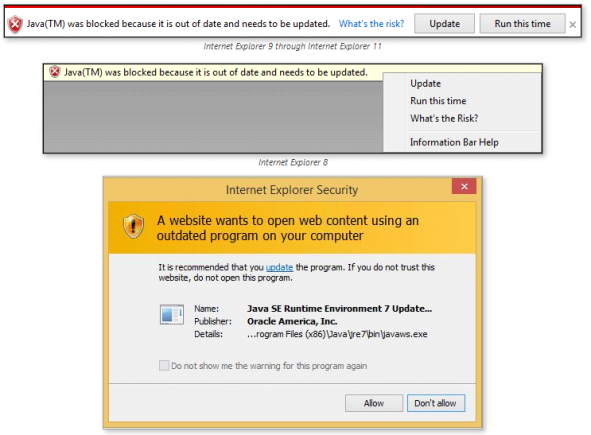This screenshot has width=591, height=435.
Task: Click the yellow warning shield icon in the security dialog
Action: 133,227
